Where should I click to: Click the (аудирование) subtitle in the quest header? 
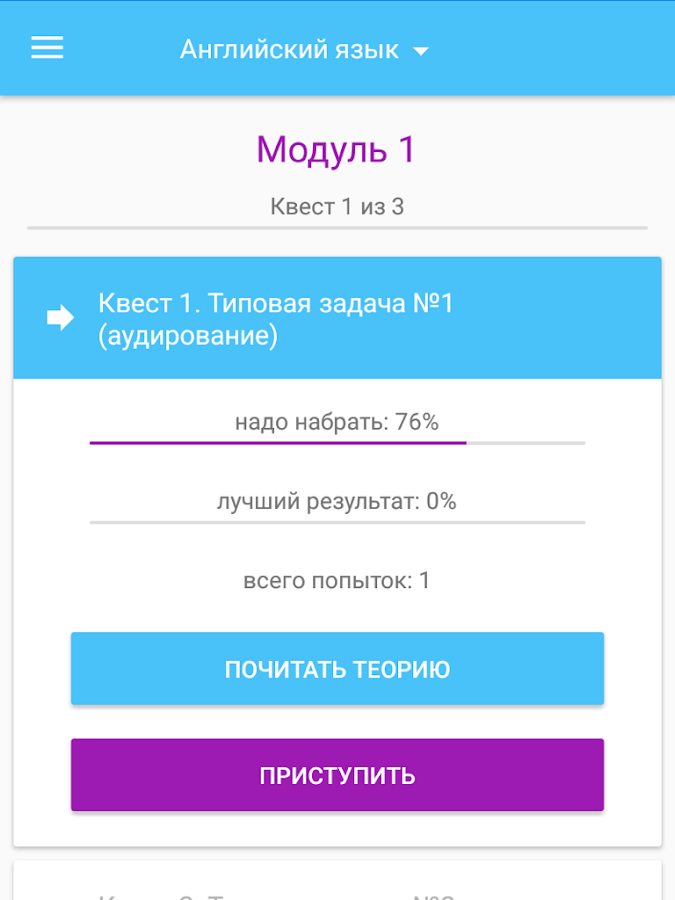click(188, 336)
